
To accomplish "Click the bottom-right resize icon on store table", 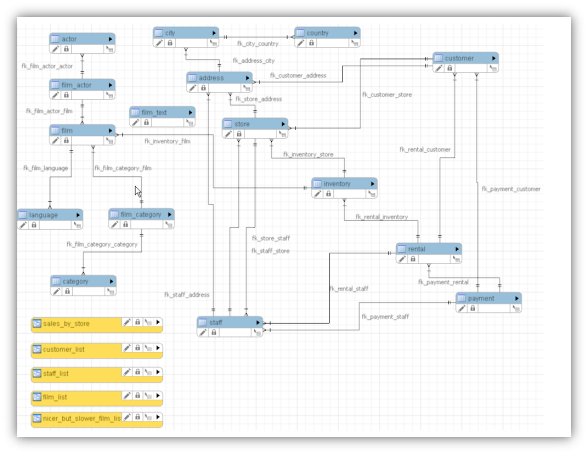I will [x=283, y=134].
